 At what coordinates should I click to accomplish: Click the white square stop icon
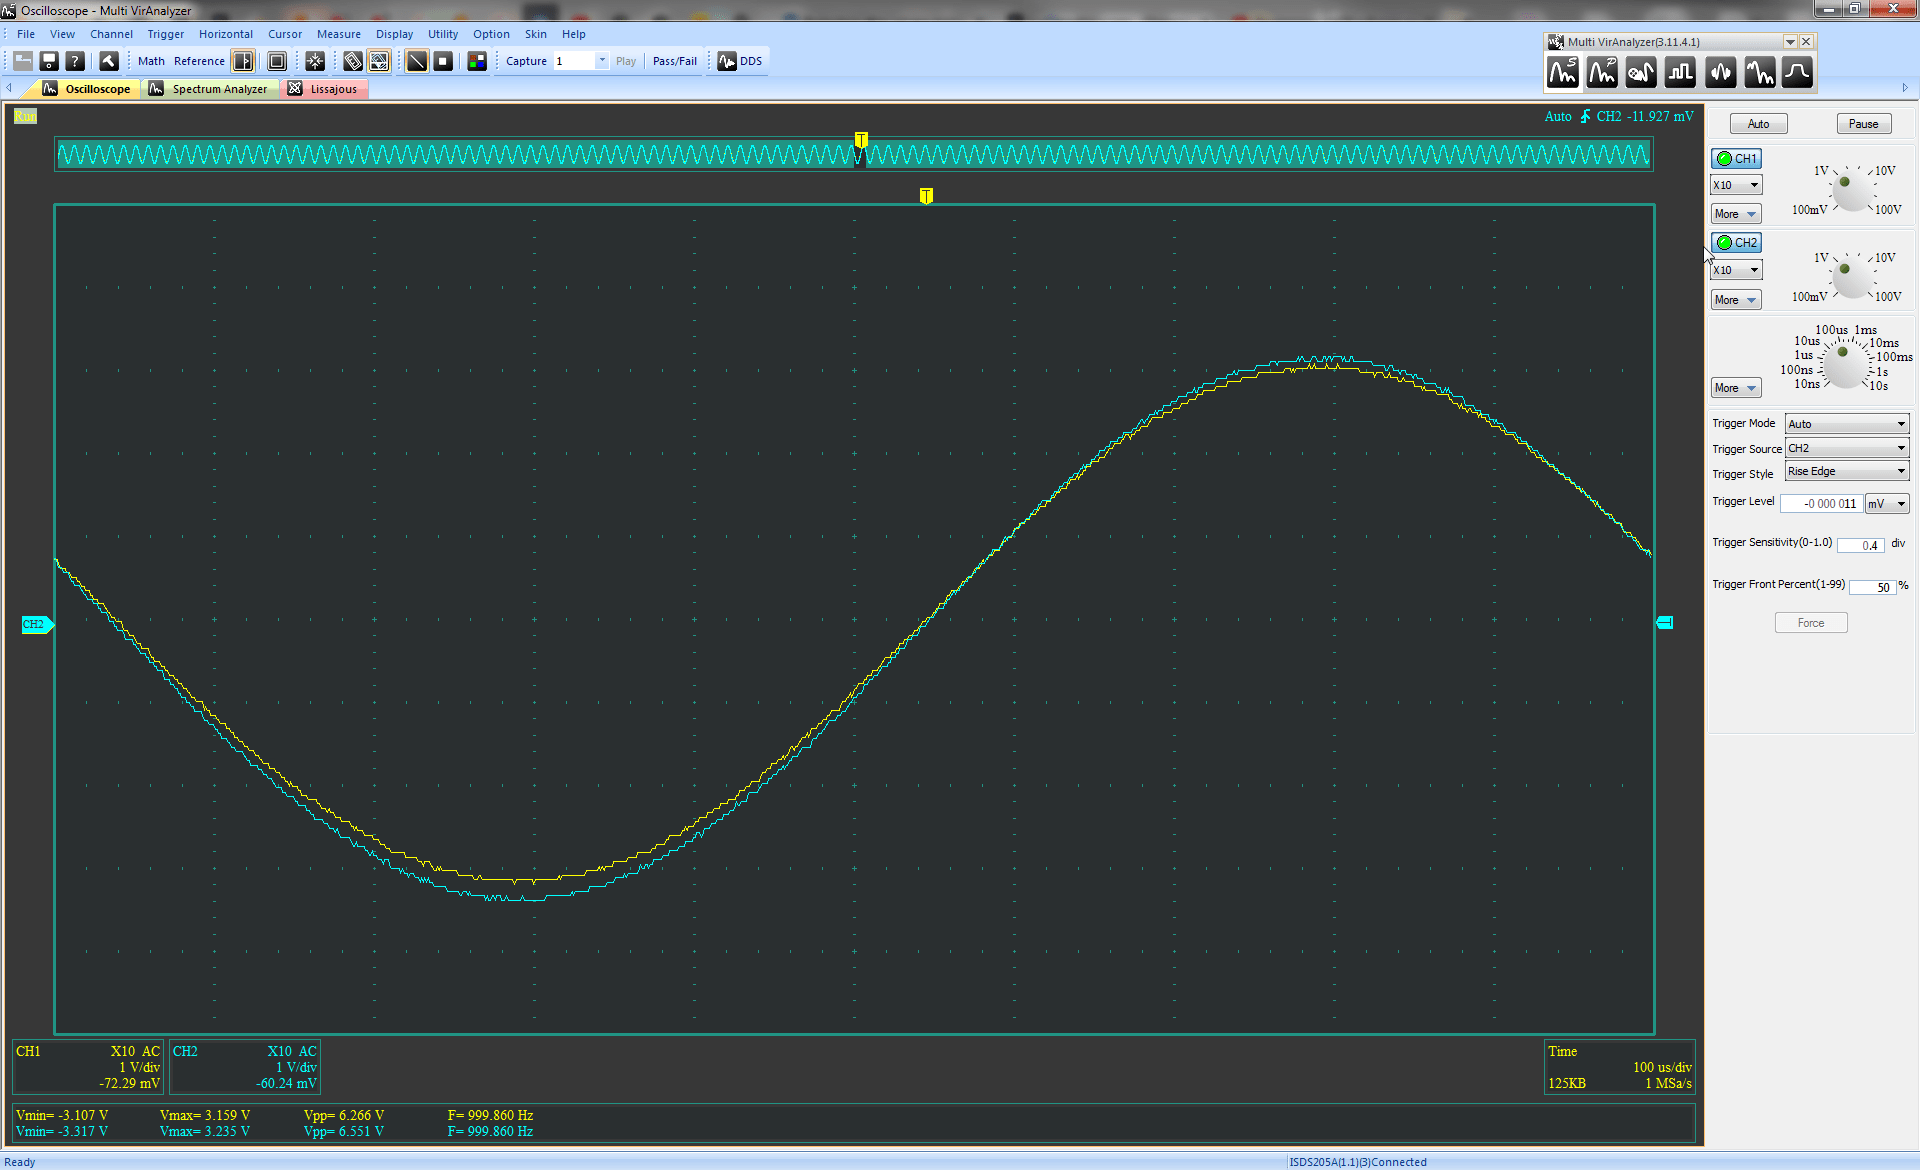[443, 61]
